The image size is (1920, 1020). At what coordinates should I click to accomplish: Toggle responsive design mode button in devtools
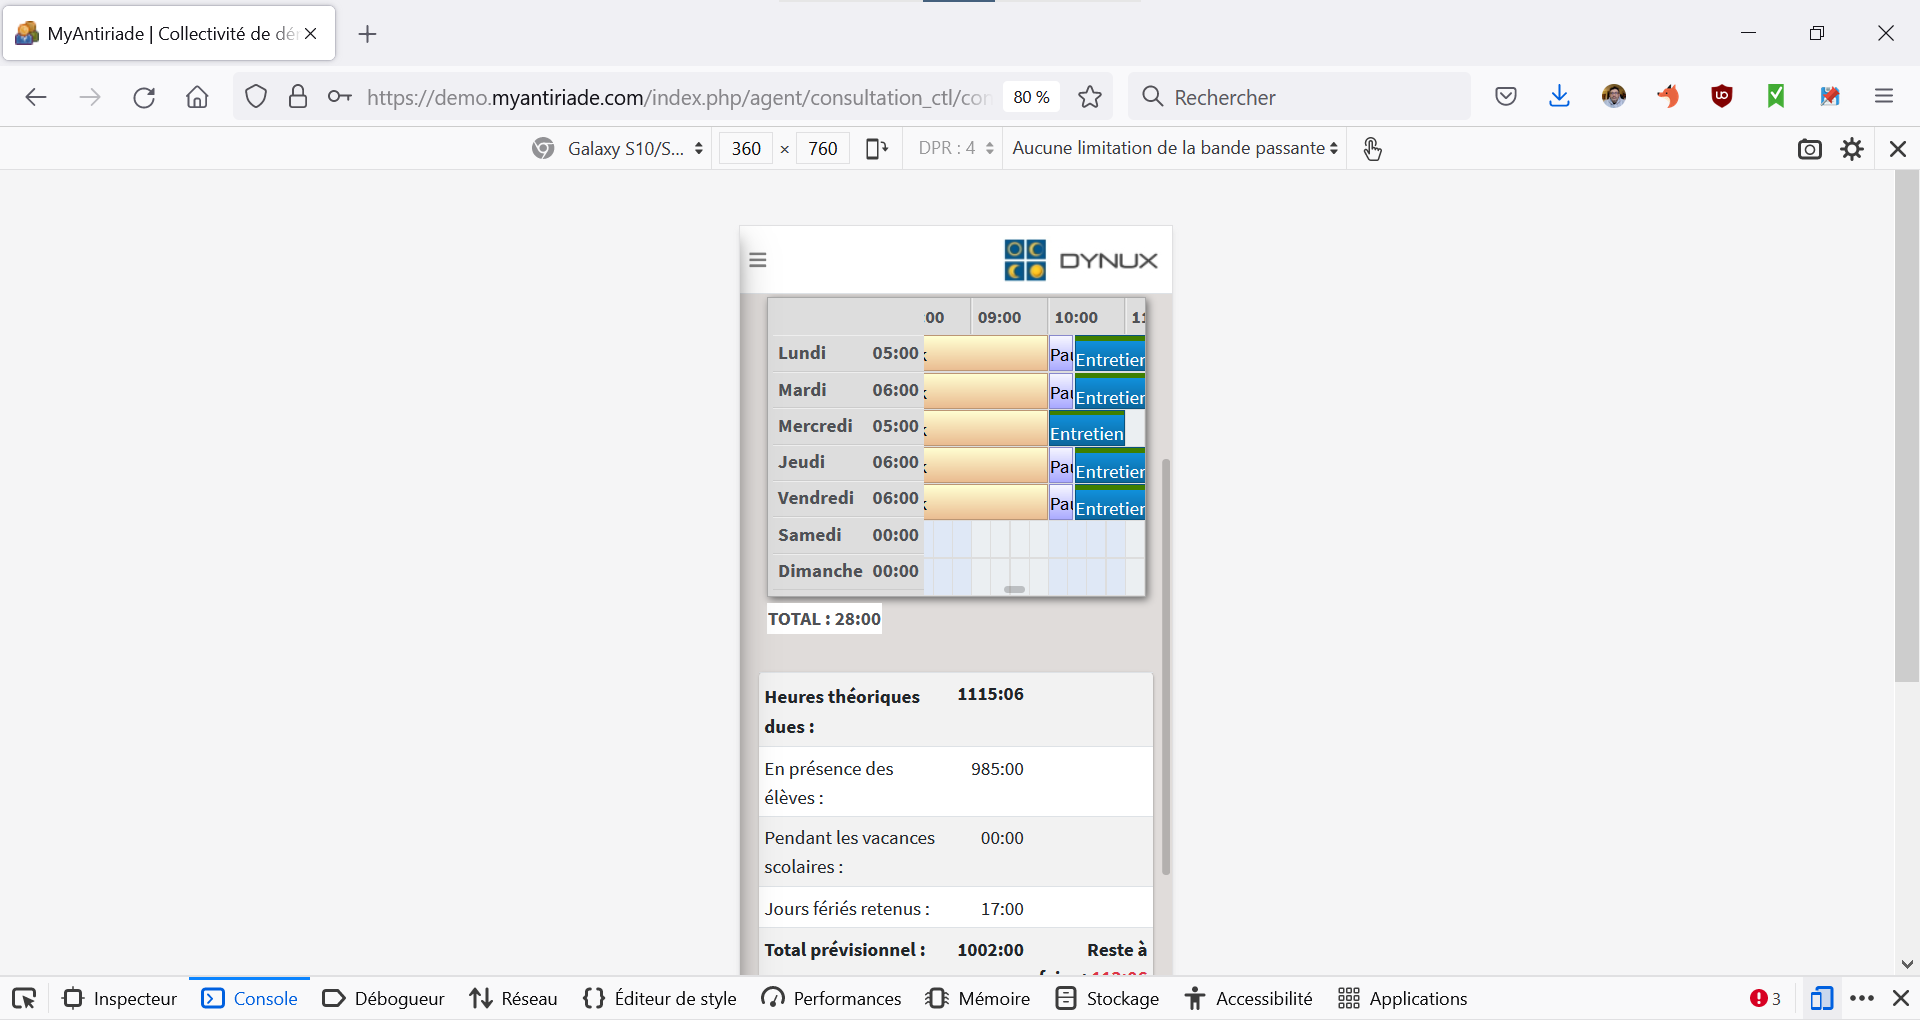point(1821,998)
